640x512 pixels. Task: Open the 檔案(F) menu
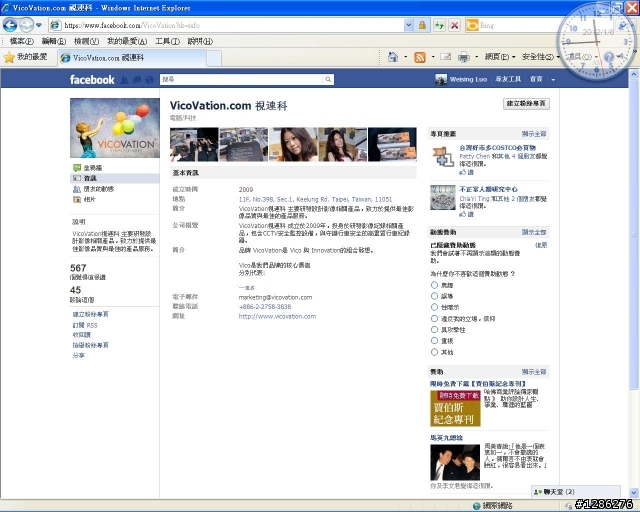click(x=22, y=41)
